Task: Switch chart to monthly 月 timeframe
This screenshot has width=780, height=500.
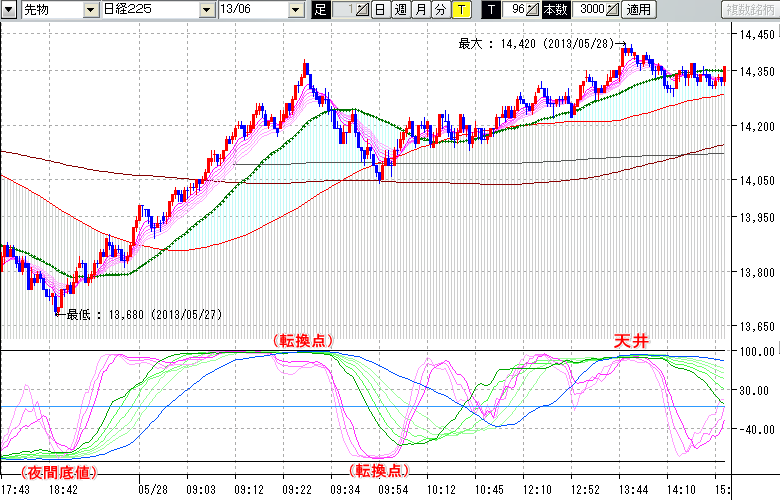Action: coord(420,10)
